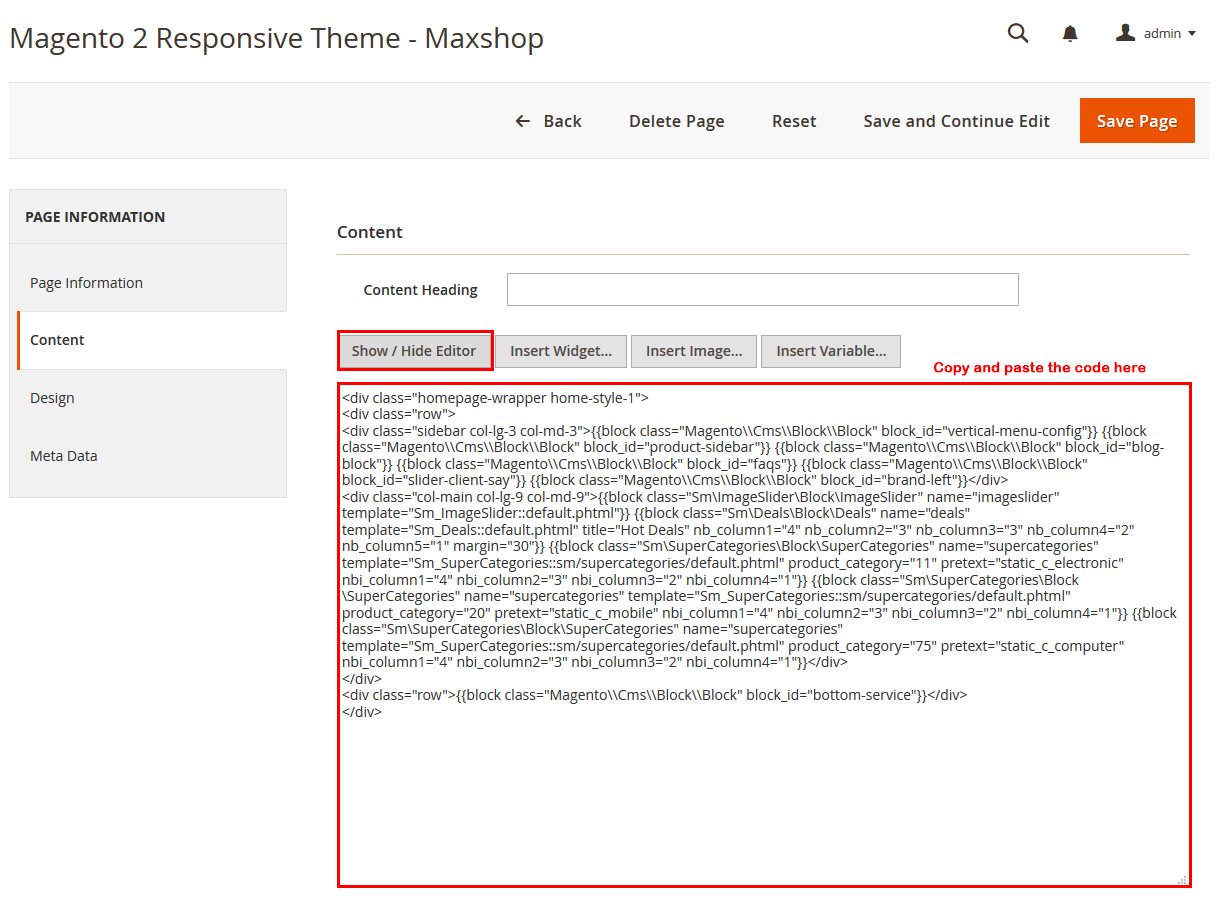View notifications bell icon
The width and height of the screenshot is (1217, 903).
pos(1070,34)
